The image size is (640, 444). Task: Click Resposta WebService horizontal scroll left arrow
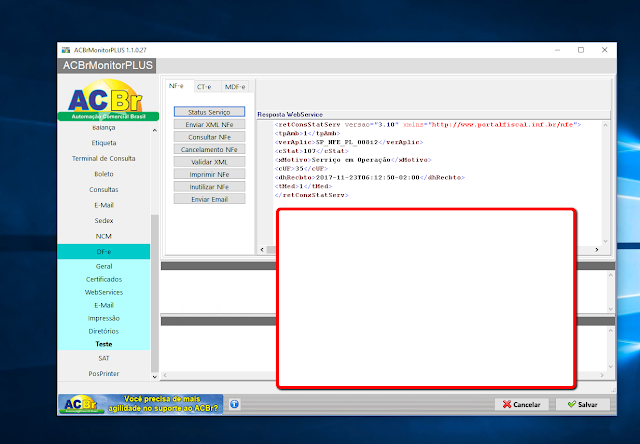point(262,250)
